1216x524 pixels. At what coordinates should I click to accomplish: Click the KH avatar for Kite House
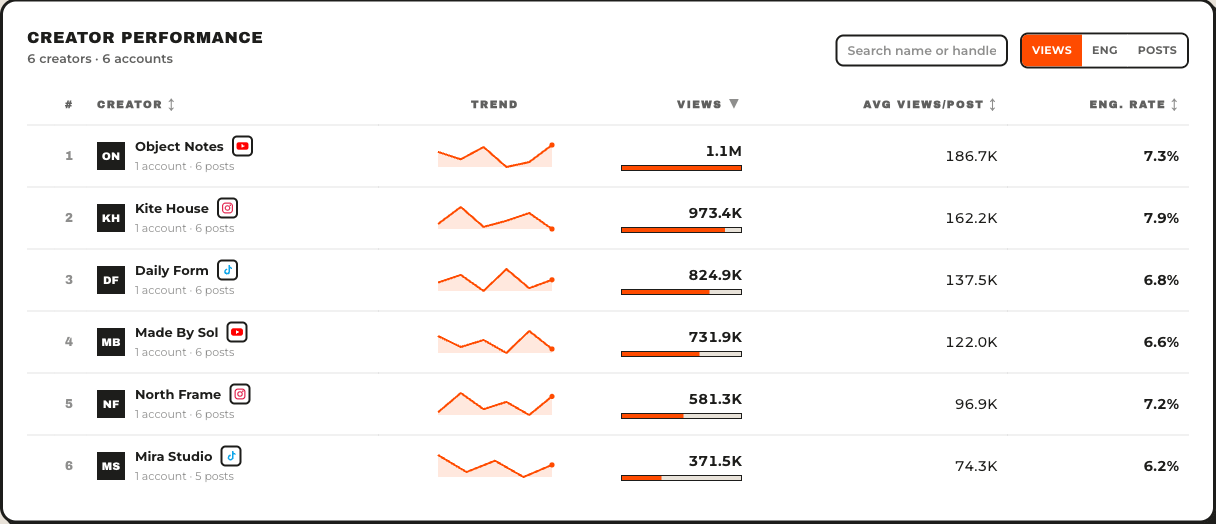111,218
